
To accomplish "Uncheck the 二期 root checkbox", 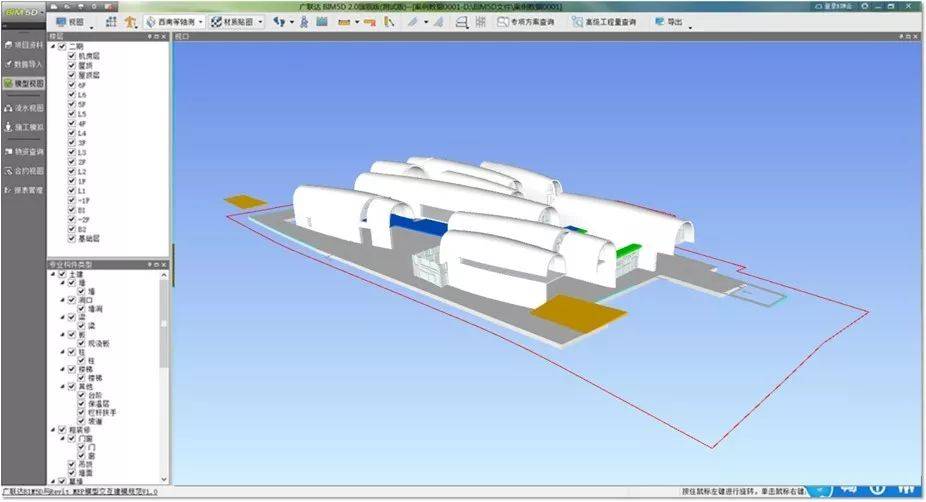I will 62,46.
